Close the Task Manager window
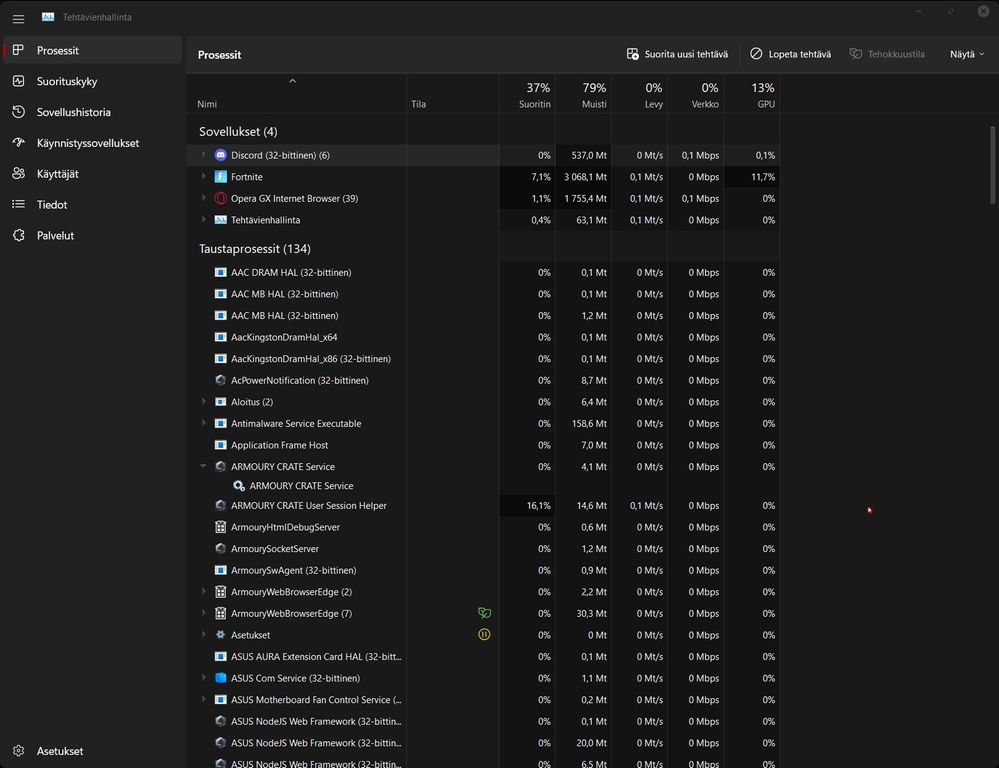999x768 pixels. pos(983,11)
